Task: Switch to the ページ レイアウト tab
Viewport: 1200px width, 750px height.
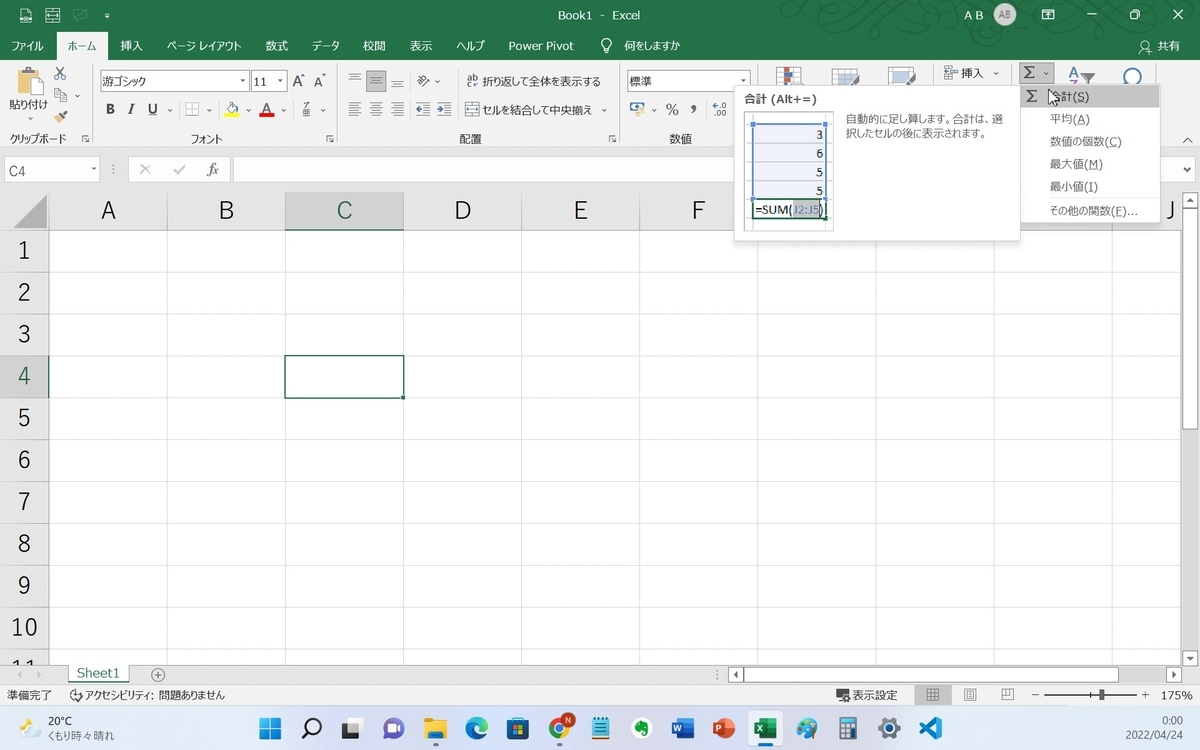Action: point(204,46)
